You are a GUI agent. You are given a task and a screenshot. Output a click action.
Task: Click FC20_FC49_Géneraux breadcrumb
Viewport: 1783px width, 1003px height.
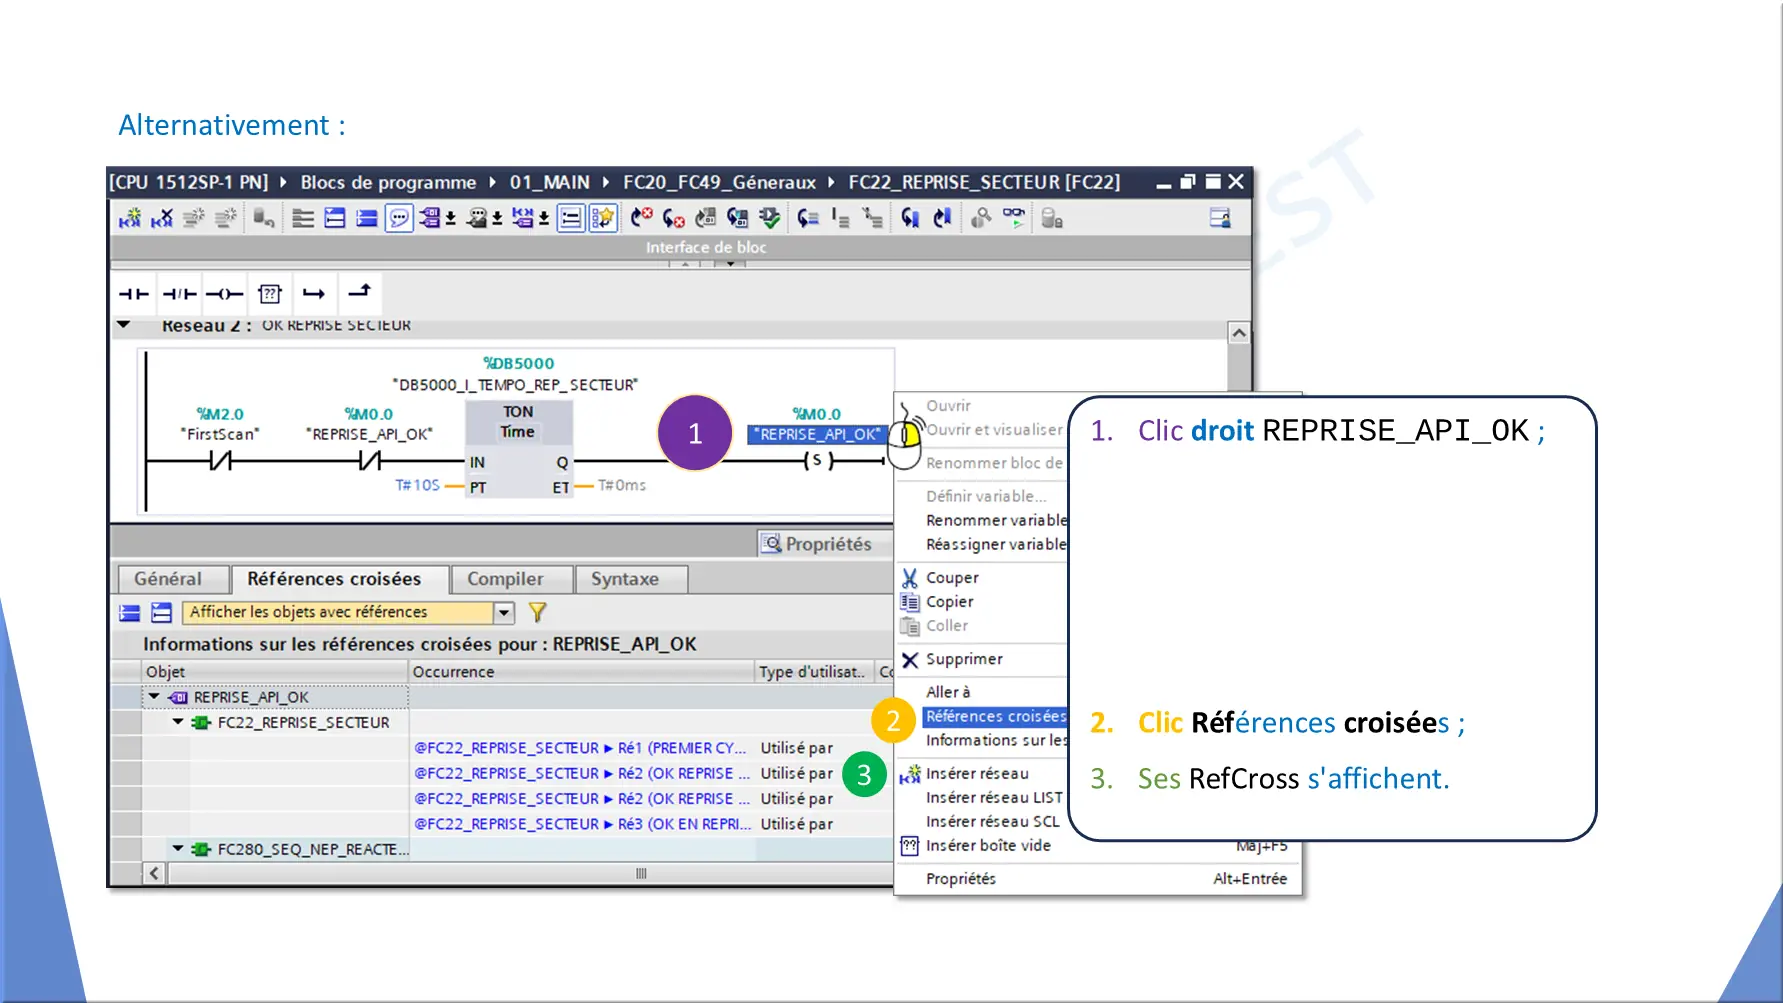point(719,182)
